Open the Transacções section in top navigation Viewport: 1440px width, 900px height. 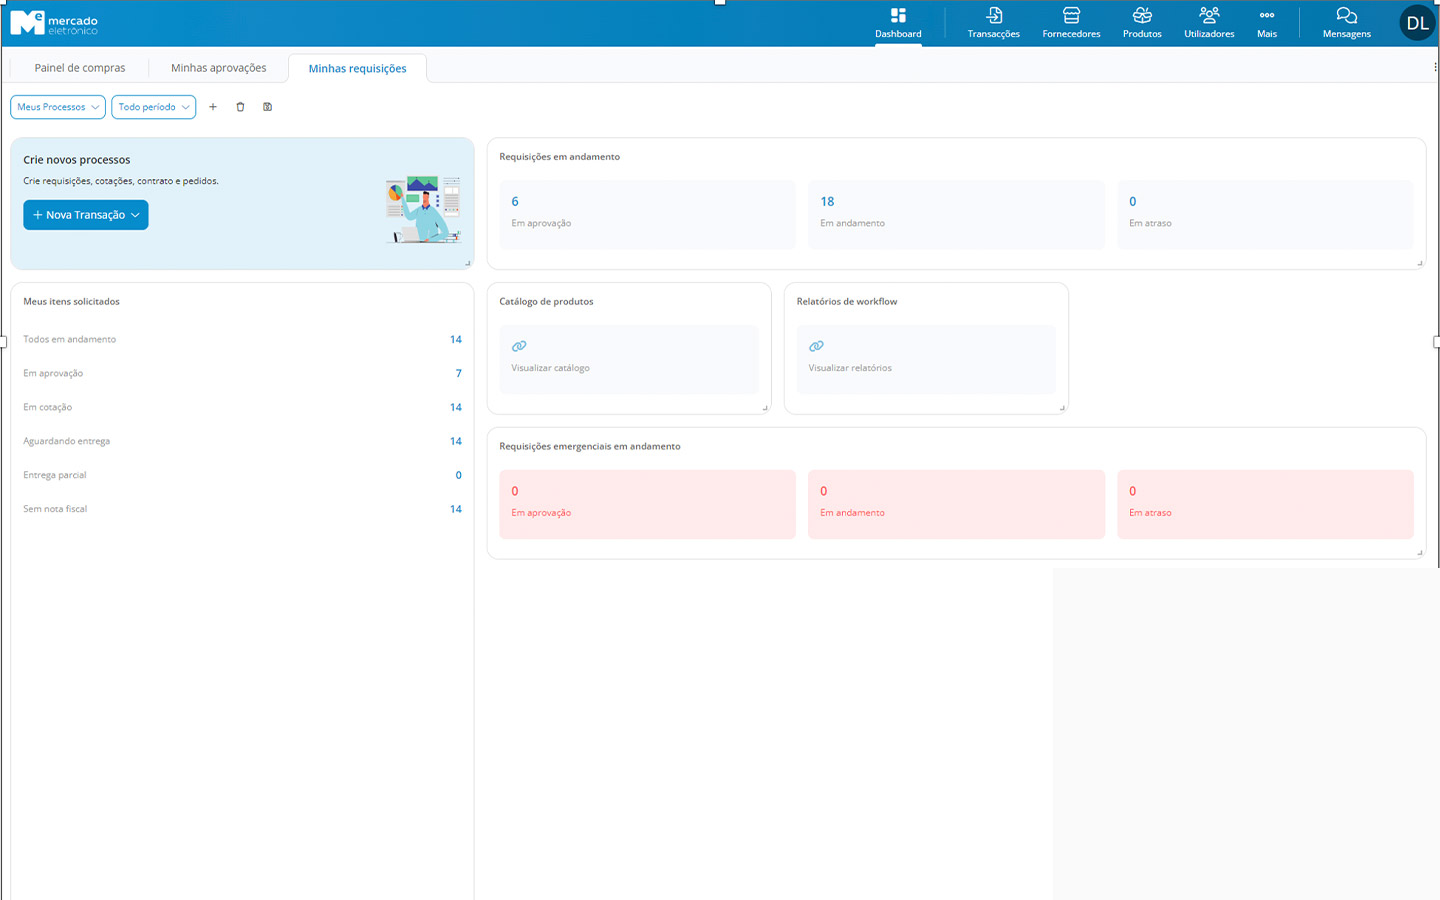click(993, 23)
